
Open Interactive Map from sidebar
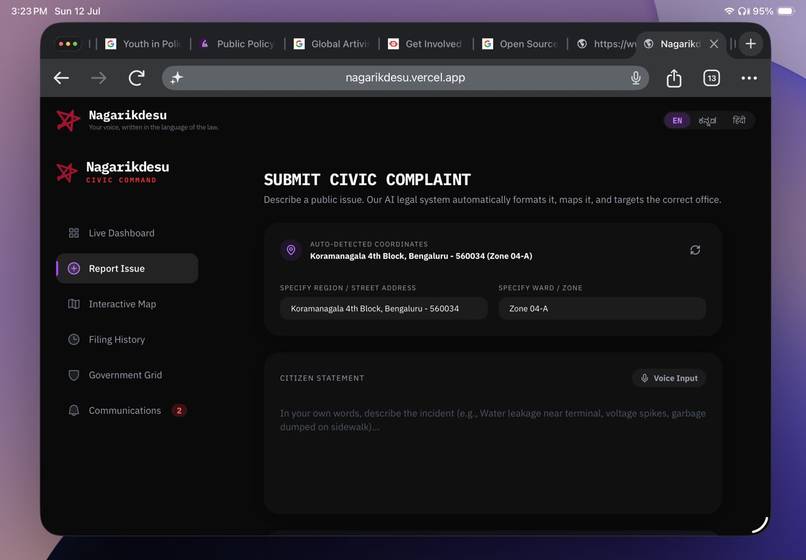click(127, 304)
